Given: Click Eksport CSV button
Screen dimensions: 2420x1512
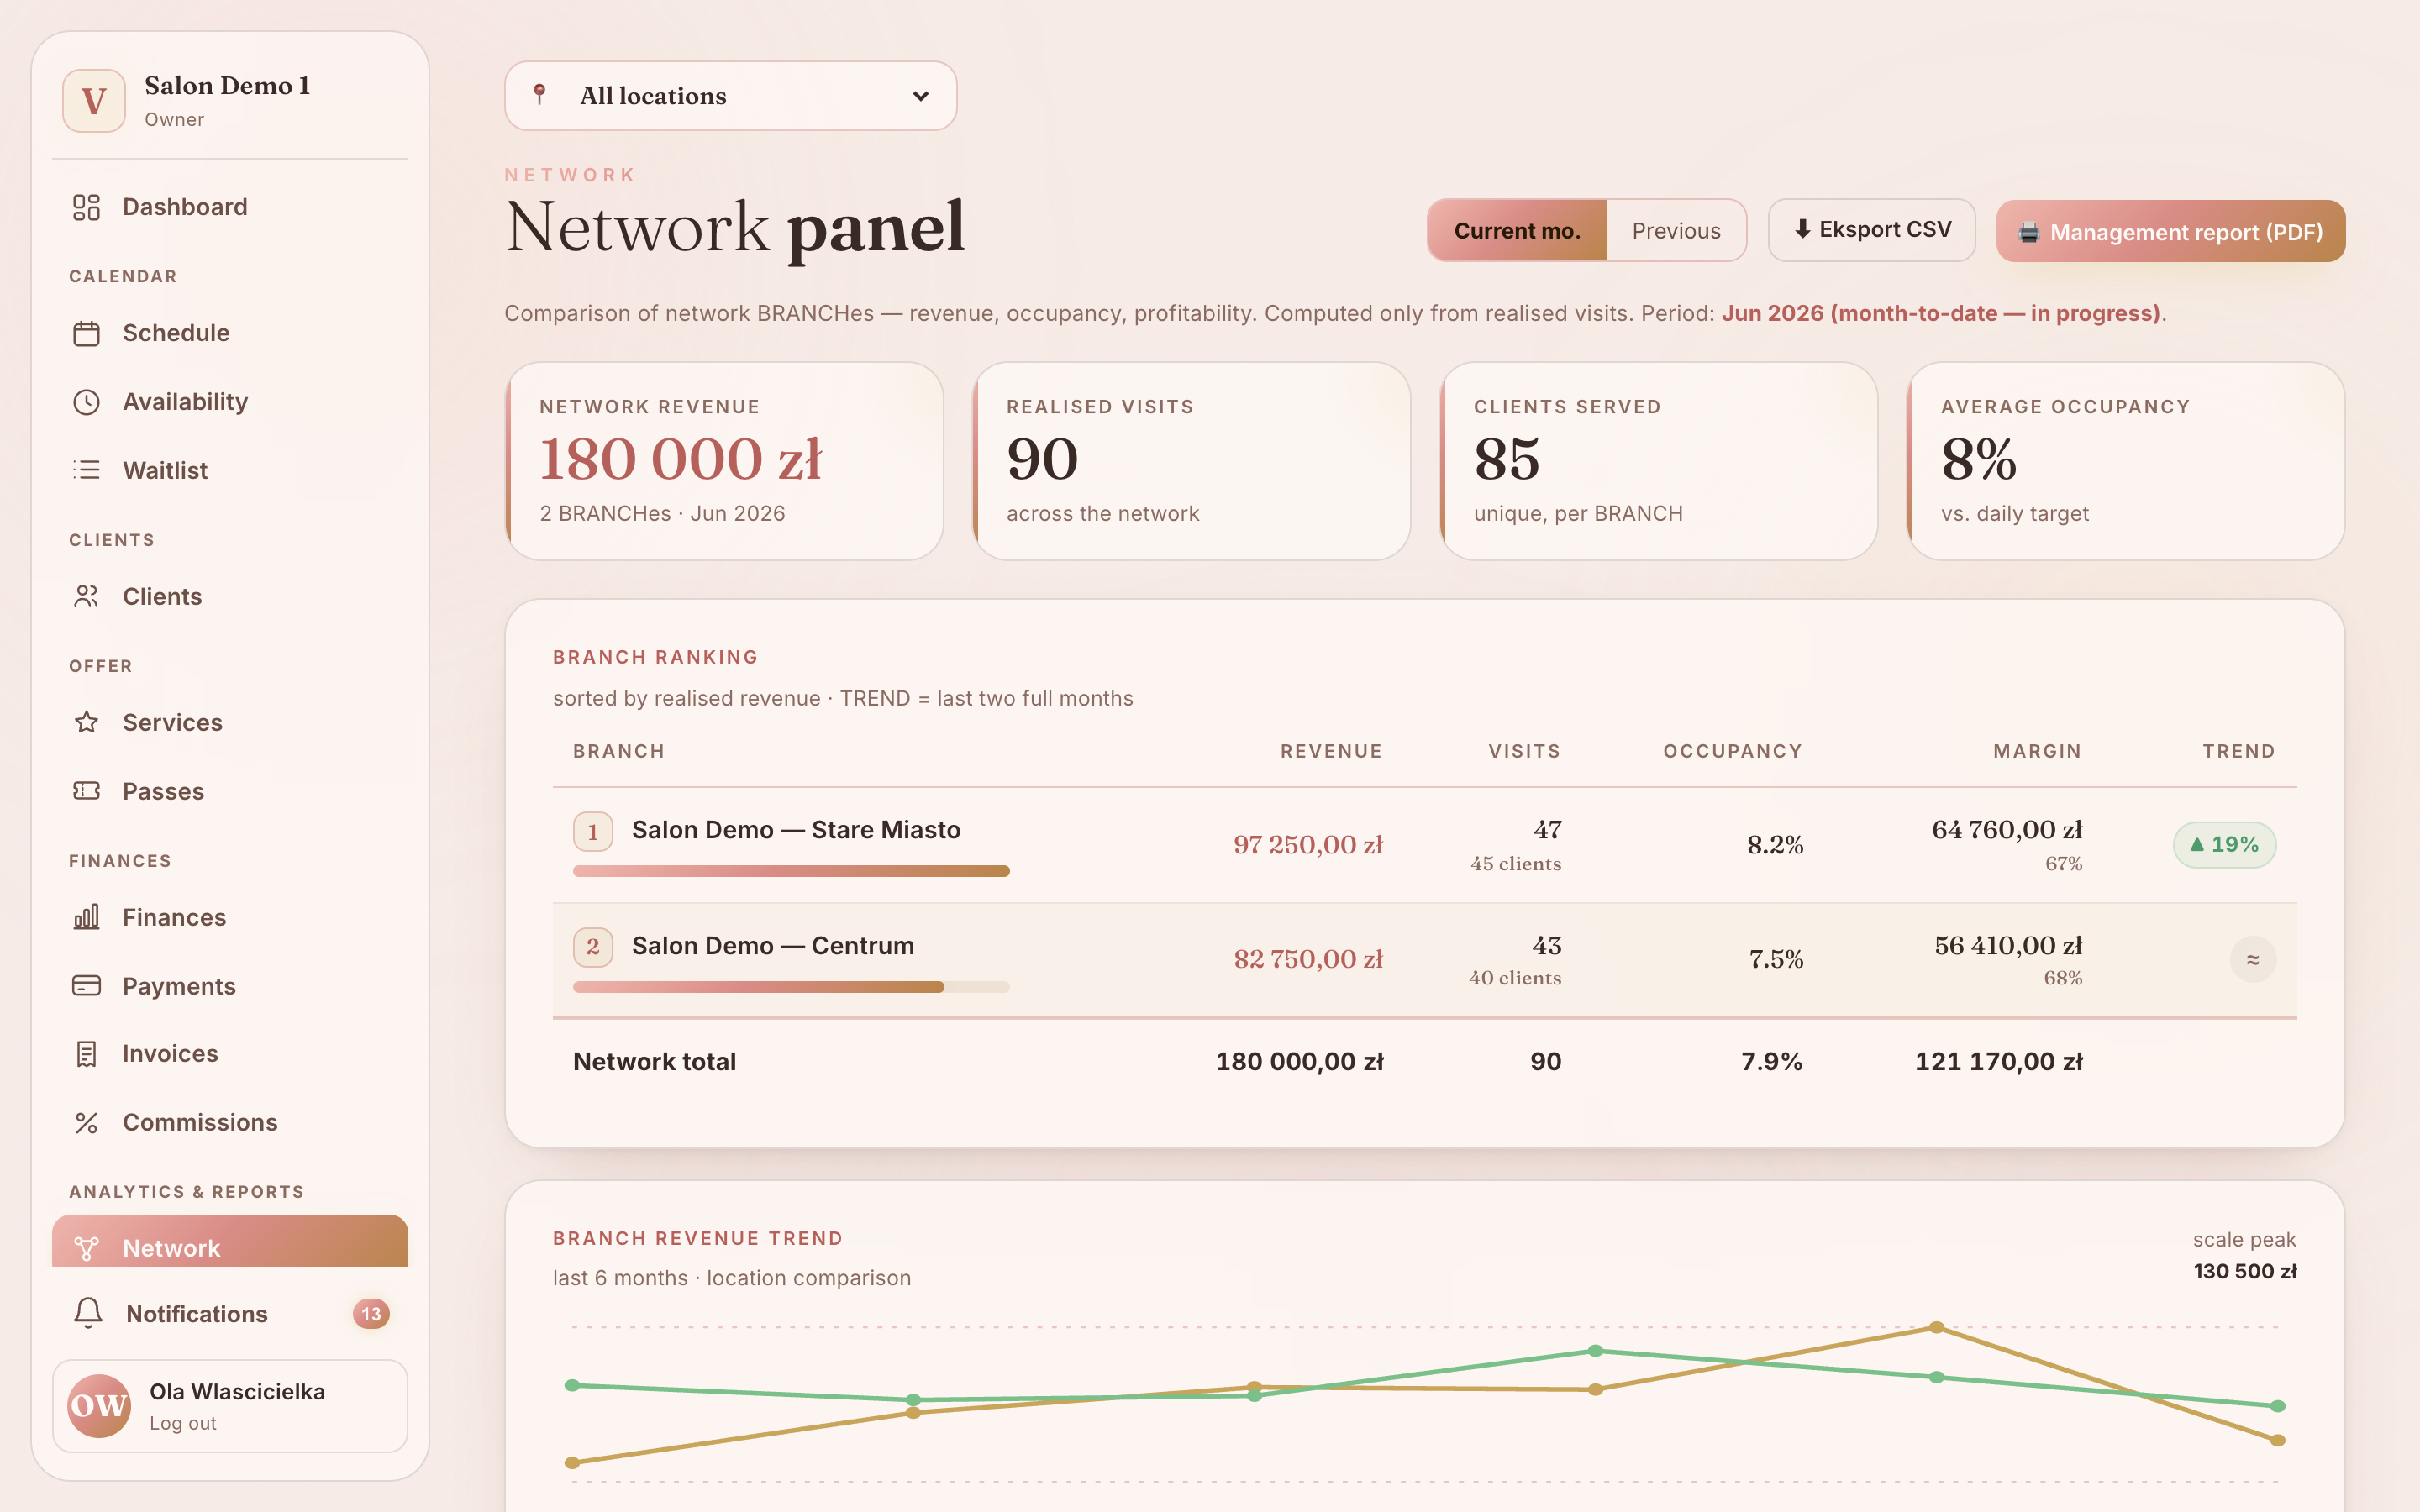Looking at the screenshot, I should tap(1871, 230).
